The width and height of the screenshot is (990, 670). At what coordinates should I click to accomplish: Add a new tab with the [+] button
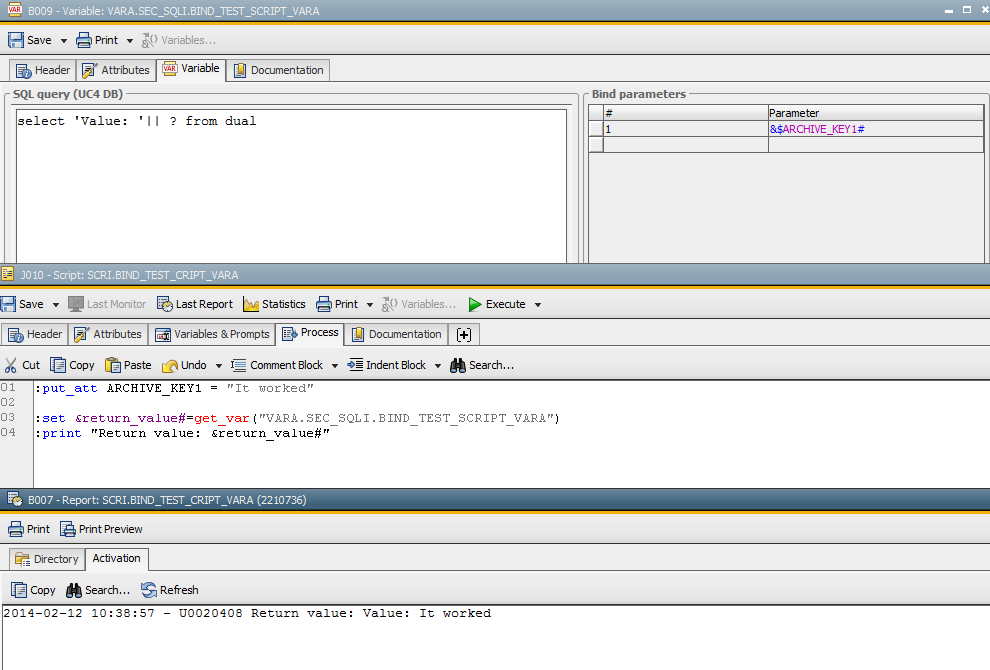coord(464,334)
